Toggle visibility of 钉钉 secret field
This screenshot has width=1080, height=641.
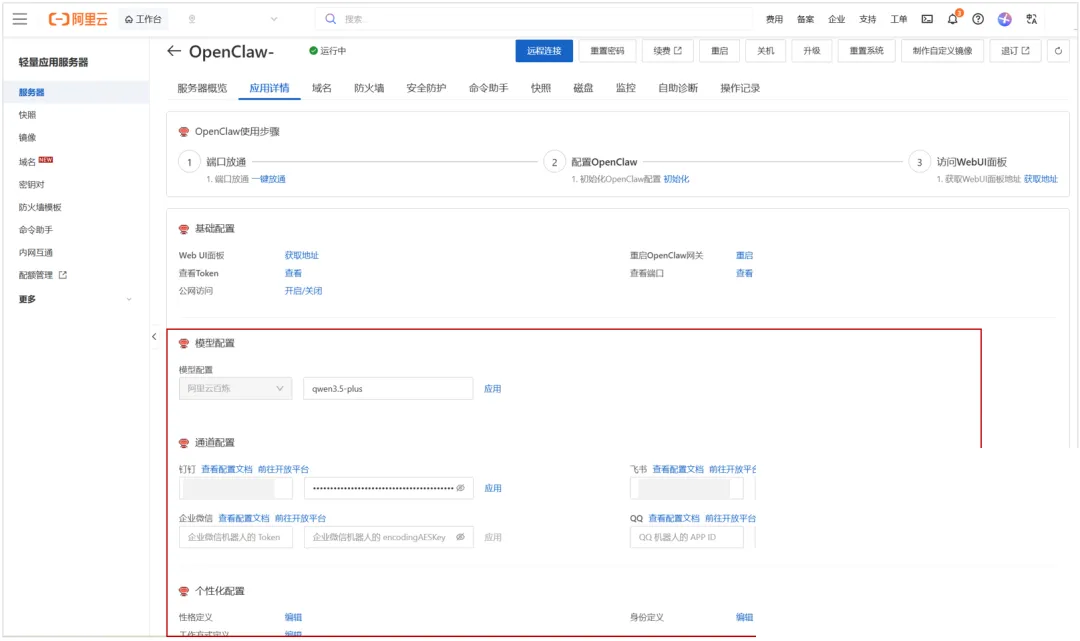click(460, 488)
